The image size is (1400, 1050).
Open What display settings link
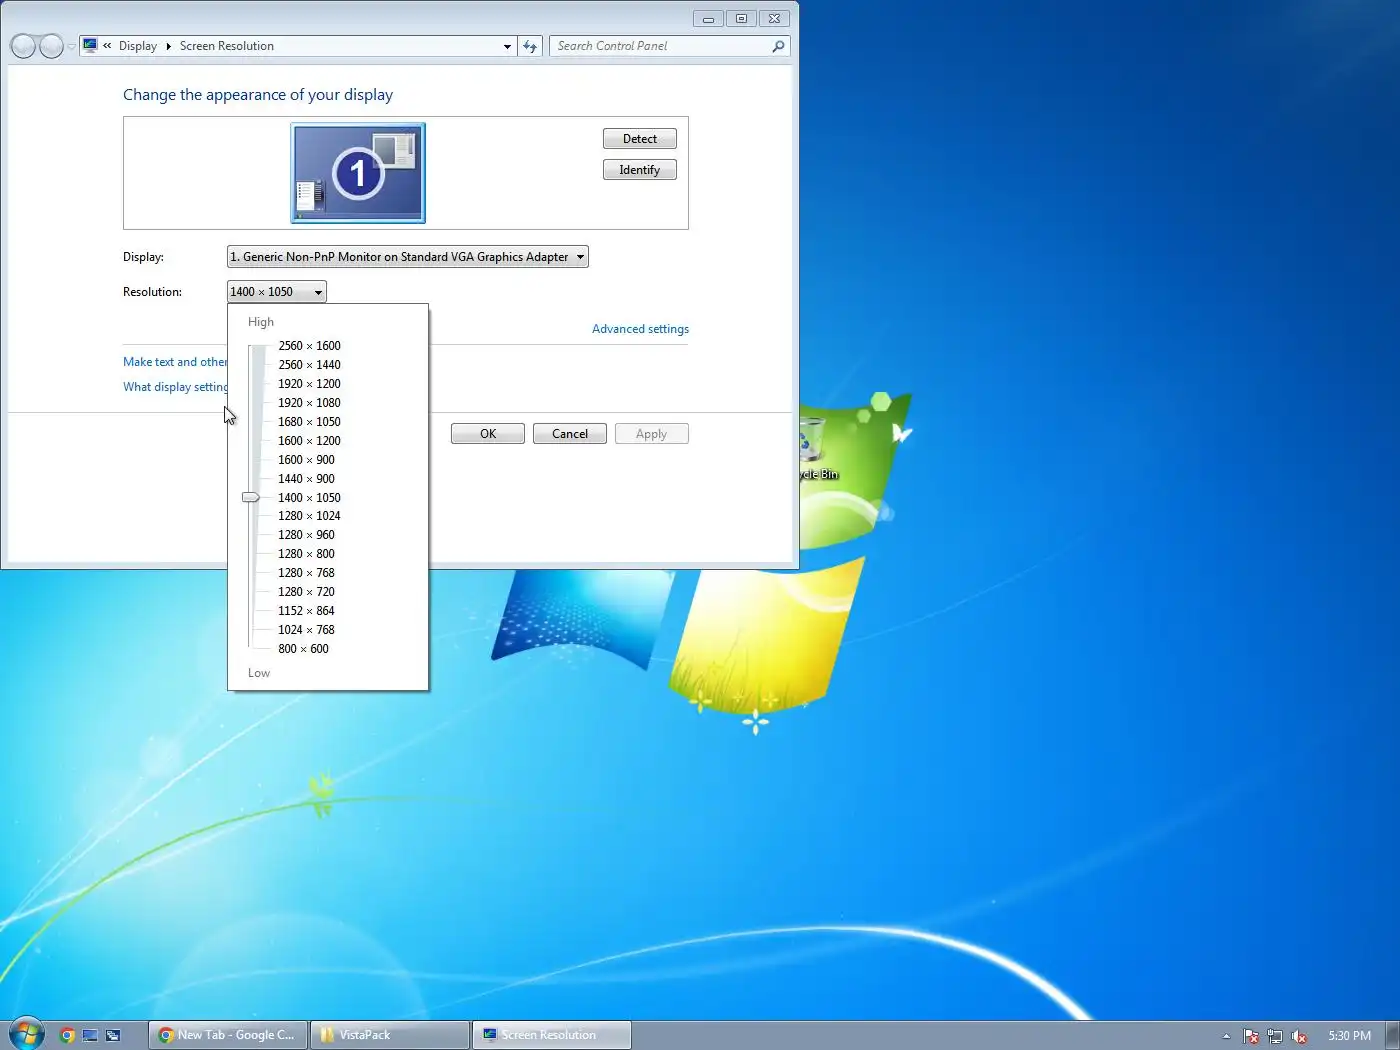coord(175,387)
